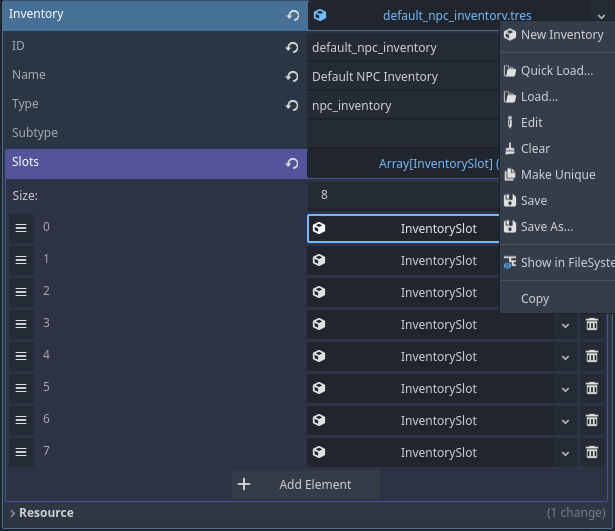Toggle the inventory resource dropdown arrow

click(600, 16)
